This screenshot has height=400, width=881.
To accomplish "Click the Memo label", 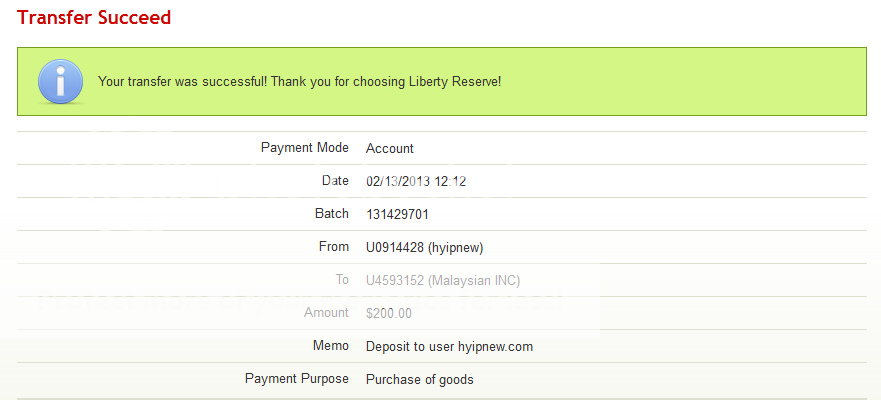I will click(331, 346).
